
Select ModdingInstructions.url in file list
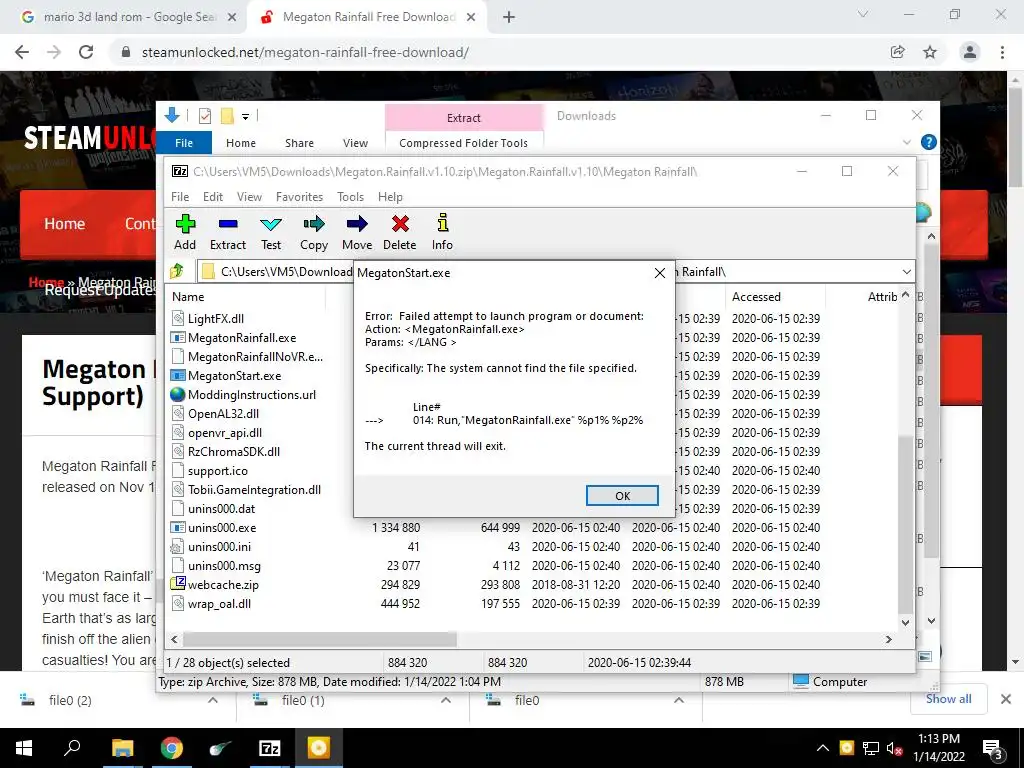click(251, 394)
